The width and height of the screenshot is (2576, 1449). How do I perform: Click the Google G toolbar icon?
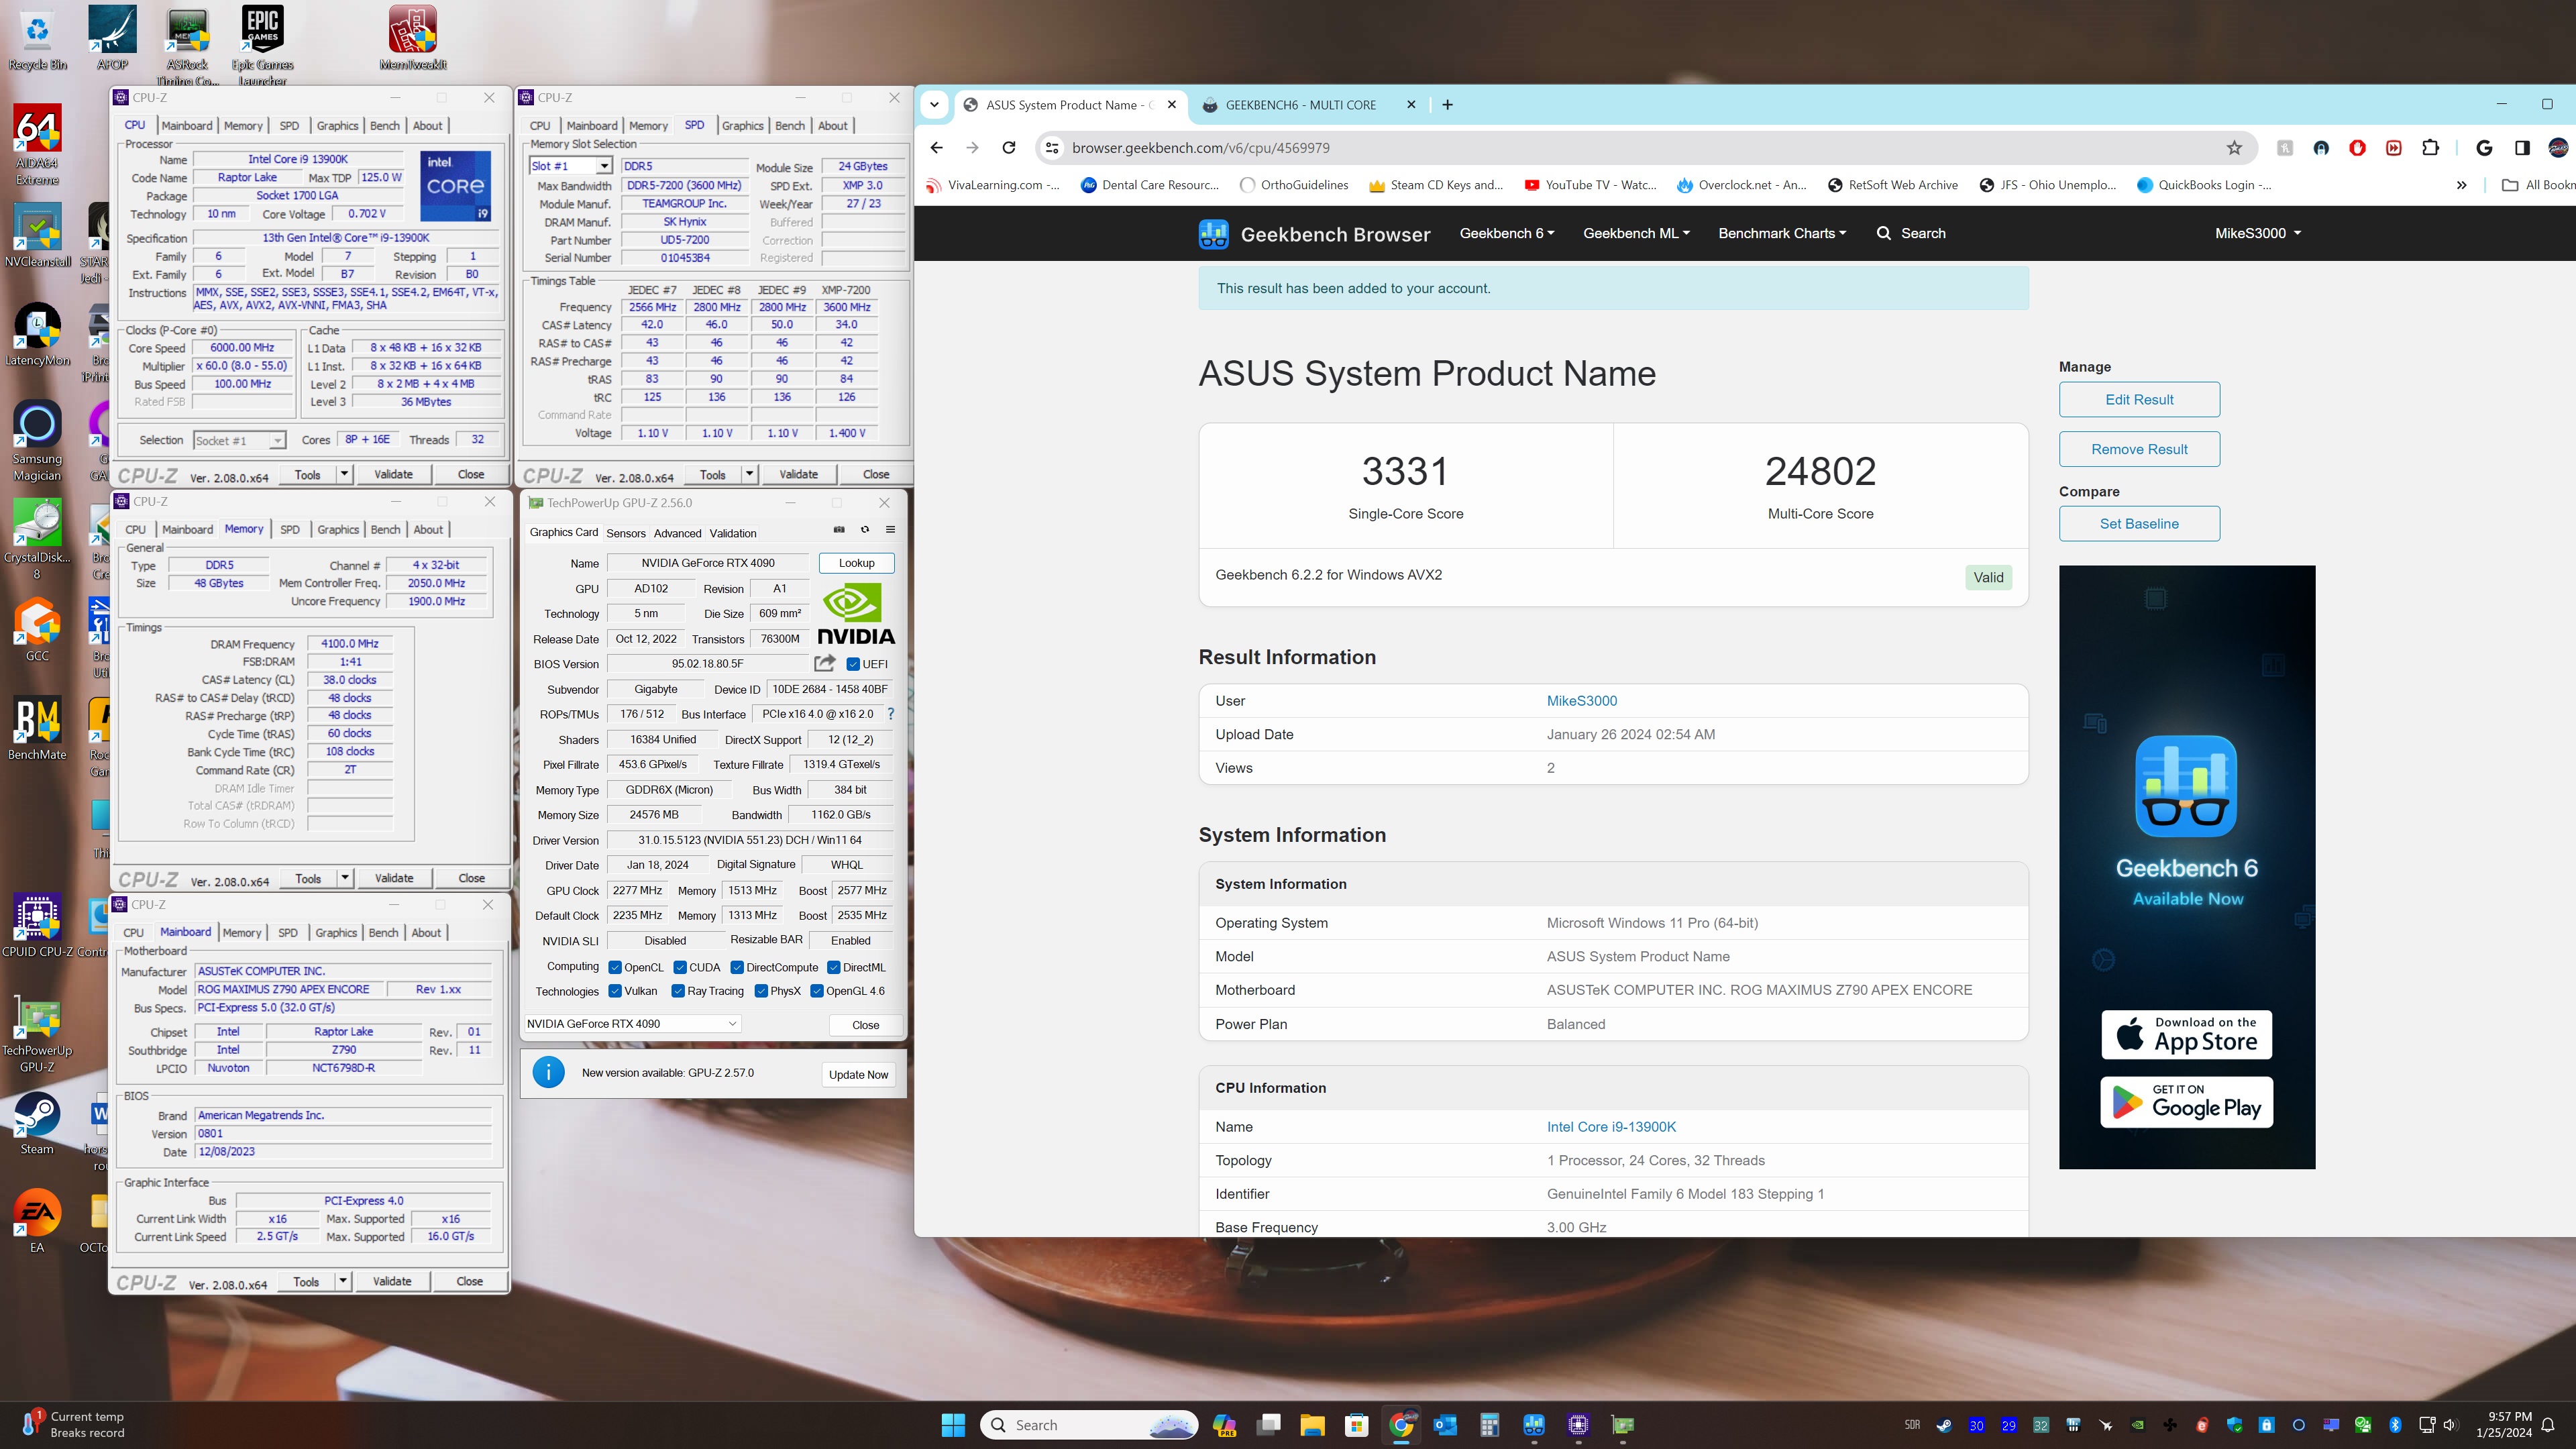pyautogui.click(x=2484, y=148)
